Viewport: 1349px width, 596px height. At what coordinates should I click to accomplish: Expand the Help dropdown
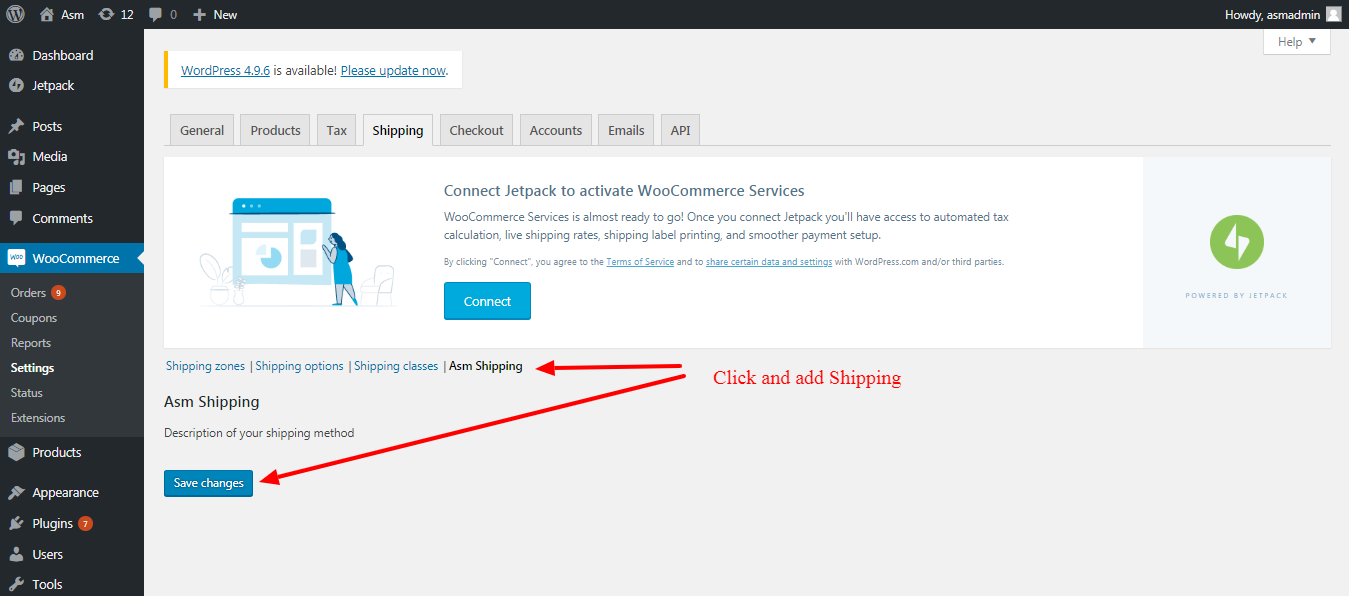[1297, 42]
